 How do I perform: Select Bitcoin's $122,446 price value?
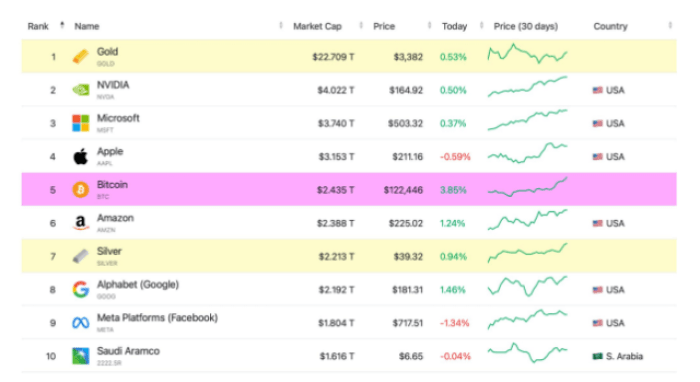coord(403,190)
